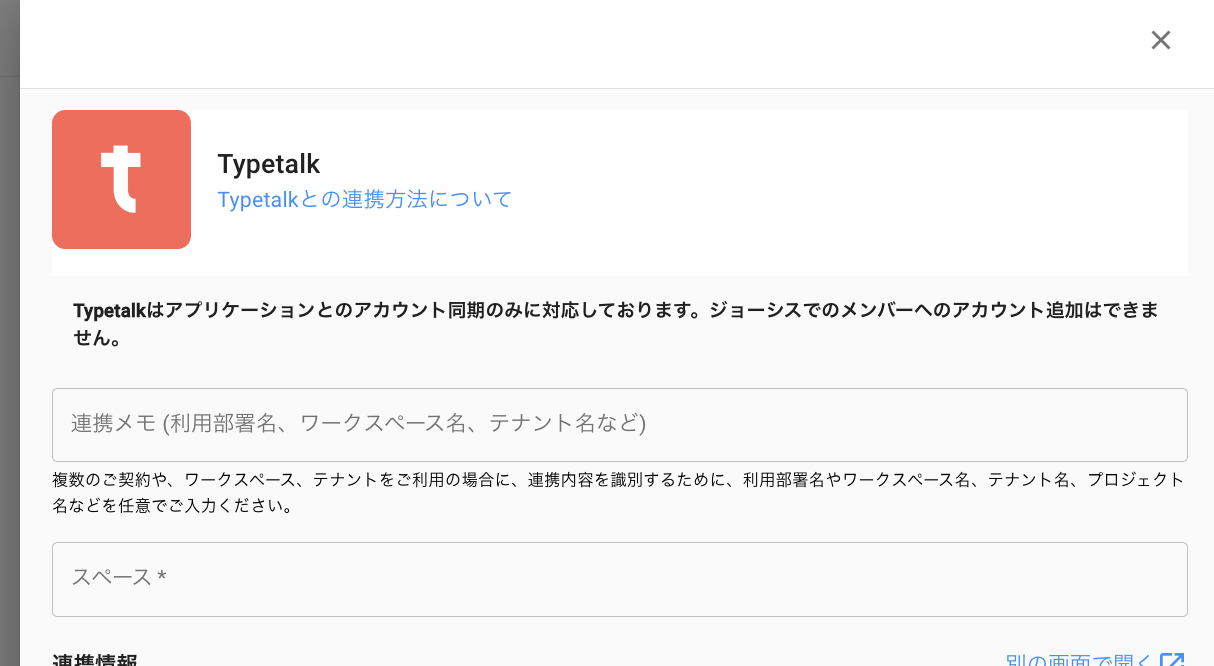The height and width of the screenshot is (666, 1214).
Task: Click the Typetalk heading title
Action: (268, 164)
